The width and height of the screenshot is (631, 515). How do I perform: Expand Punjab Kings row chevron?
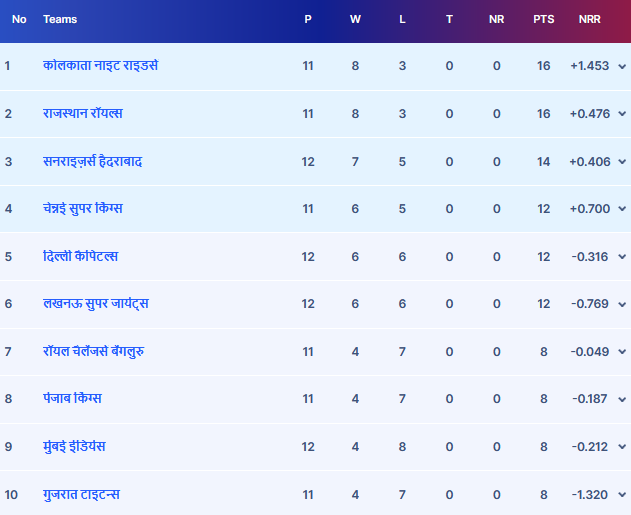(622, 399)
